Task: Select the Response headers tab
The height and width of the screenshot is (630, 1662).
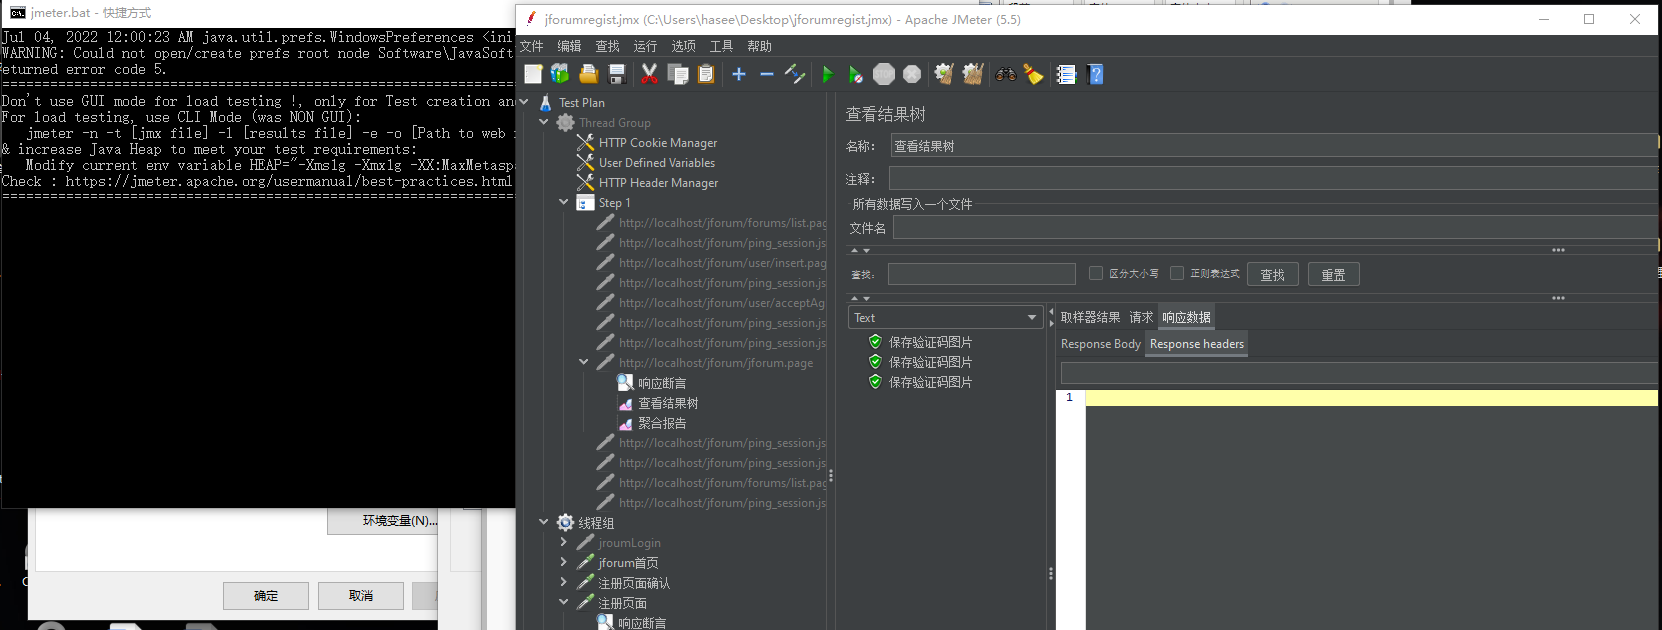Action: [x=1197, y=344]
